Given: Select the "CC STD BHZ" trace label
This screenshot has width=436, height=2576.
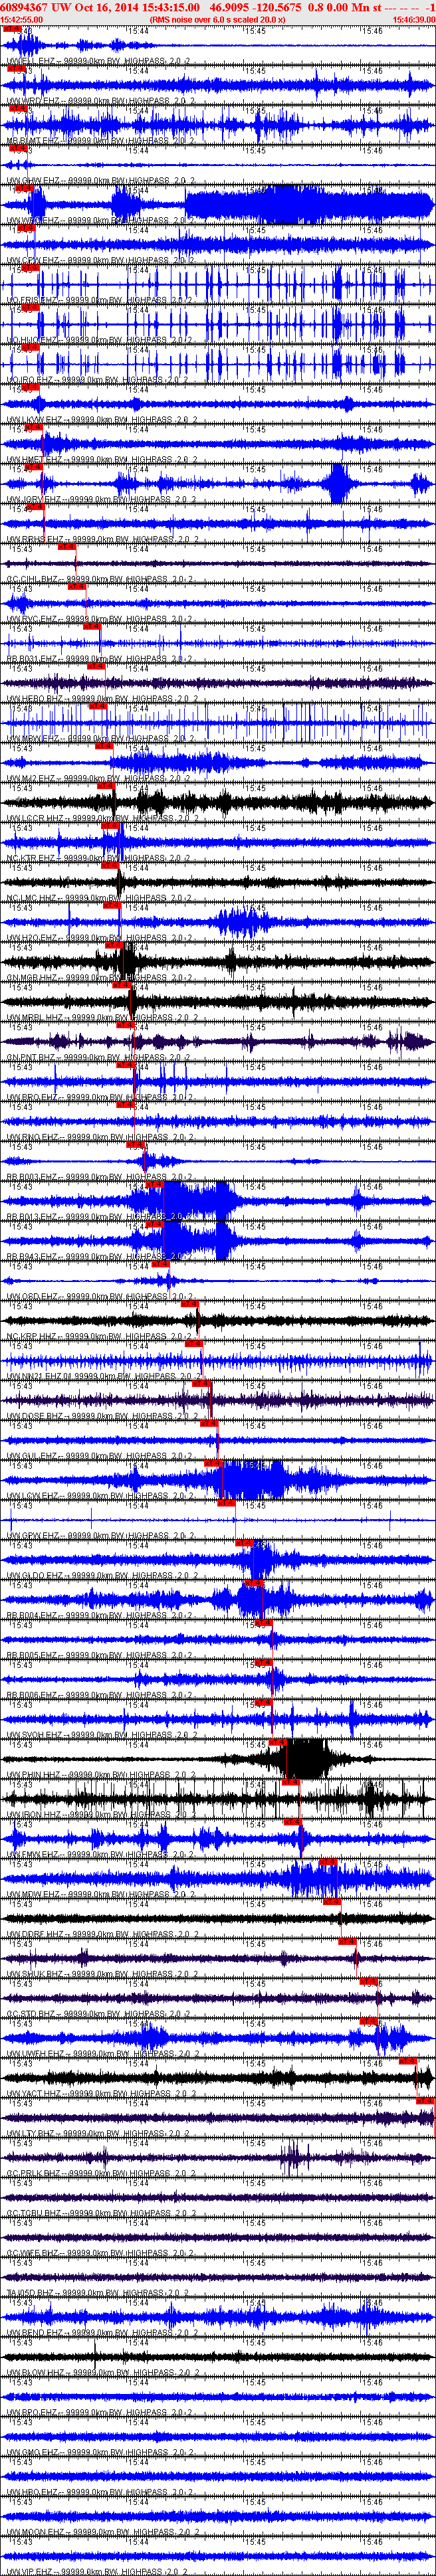Looking at the screenshot, I should click(101, 2015).
